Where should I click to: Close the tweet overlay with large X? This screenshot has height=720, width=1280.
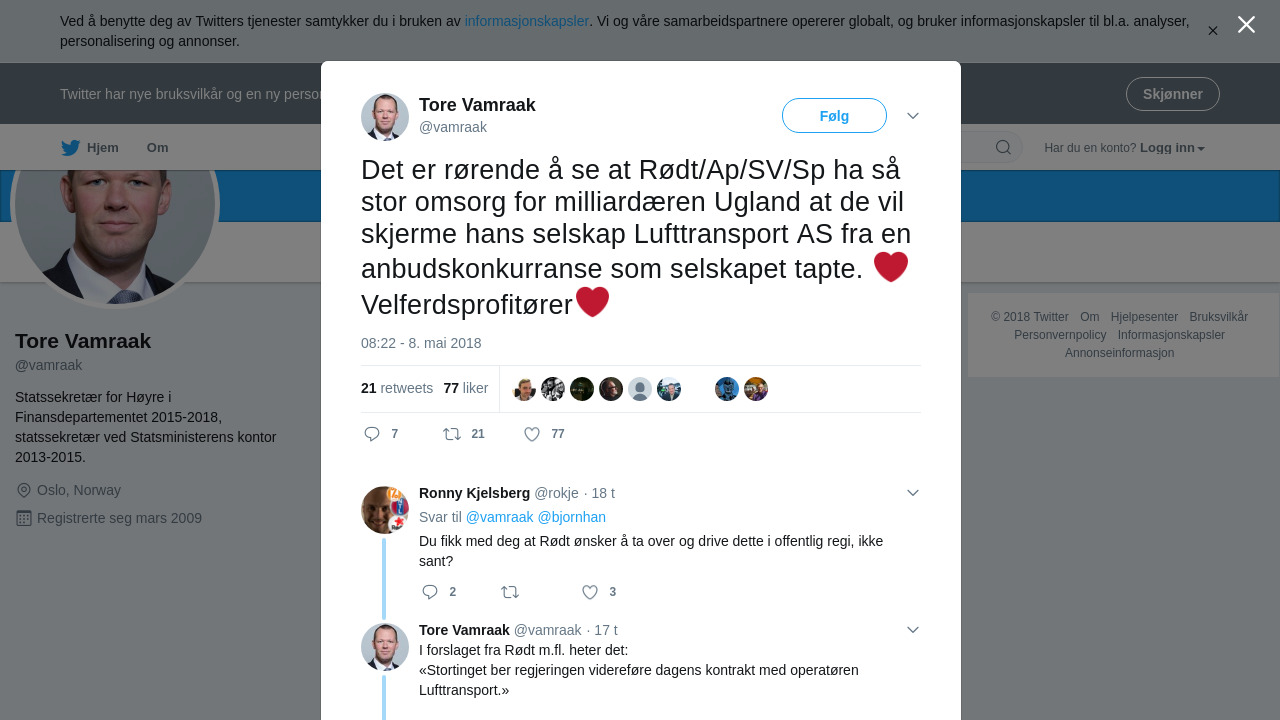click(1246, 24)
